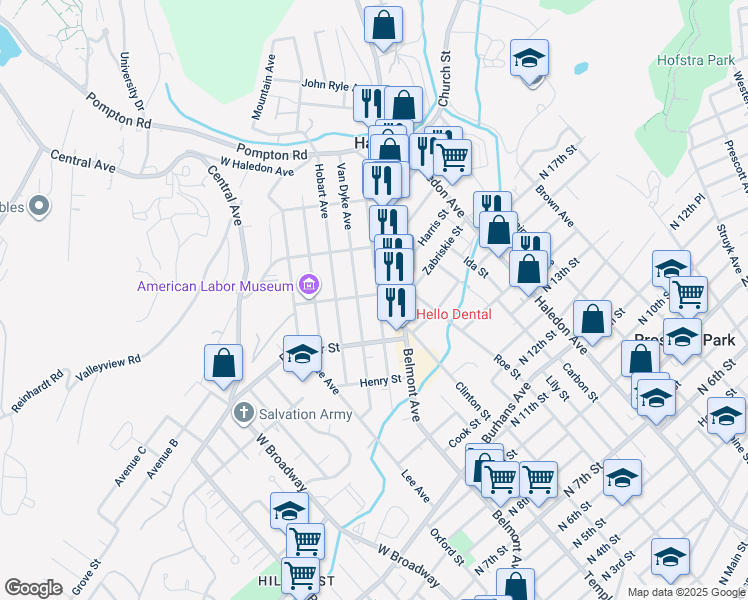748x600 pixels.
Task: Click the American Labor Museum text label
Action: click(214, 287)
